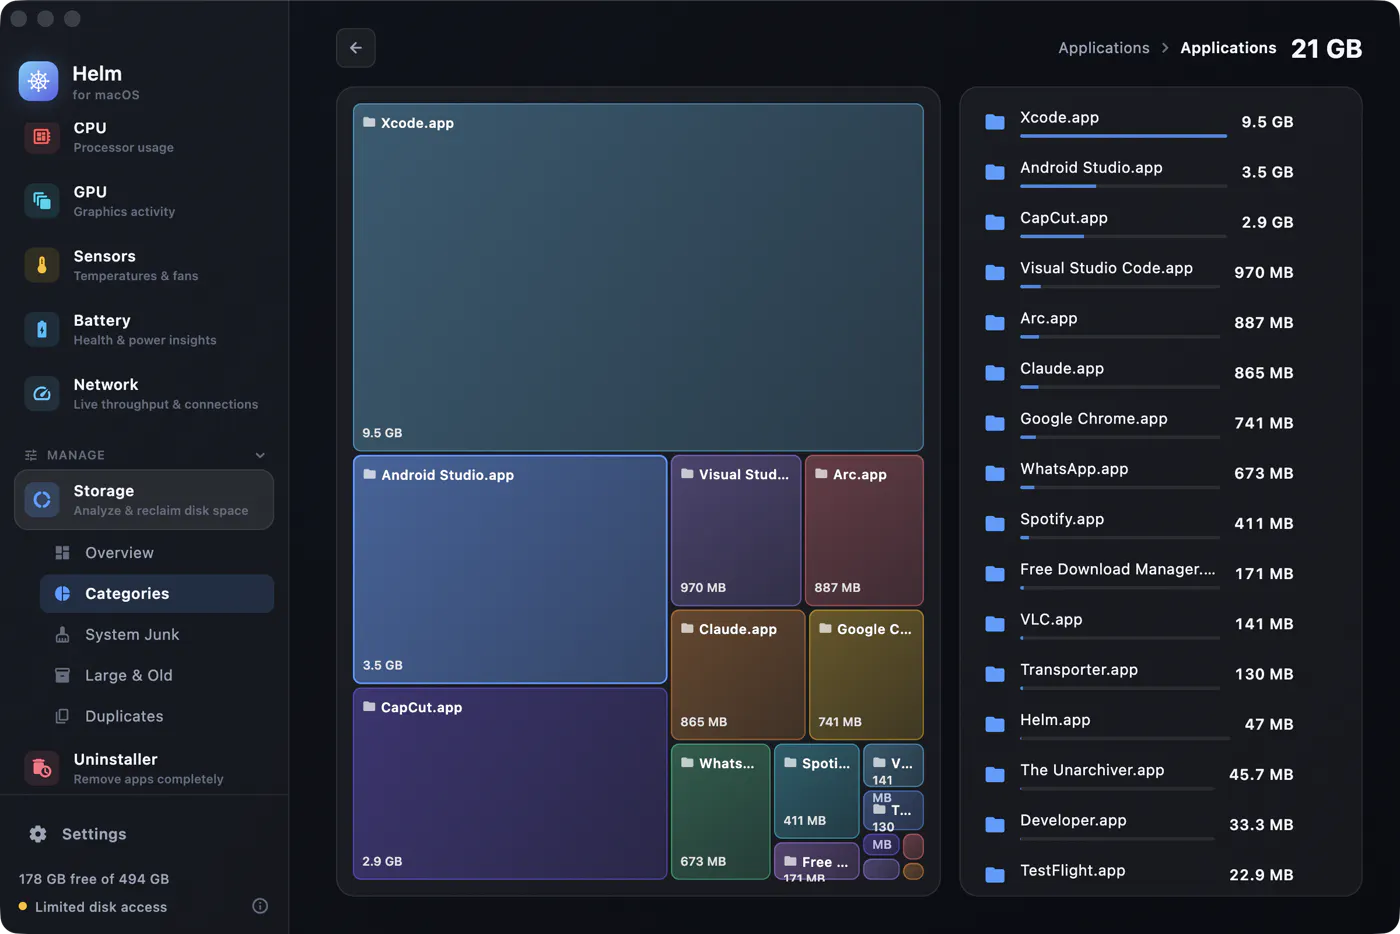Screen dimensions: 1400x934
Task: Select the Arc.app treemap tile
Action: click(864, 531)
